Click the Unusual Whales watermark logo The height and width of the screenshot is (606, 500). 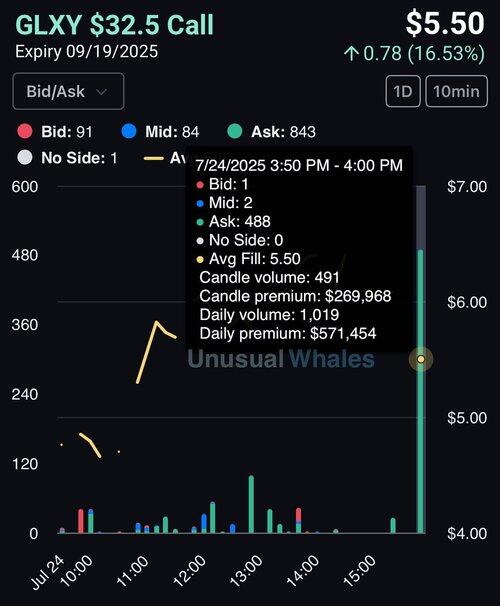(x=281, y=359)
